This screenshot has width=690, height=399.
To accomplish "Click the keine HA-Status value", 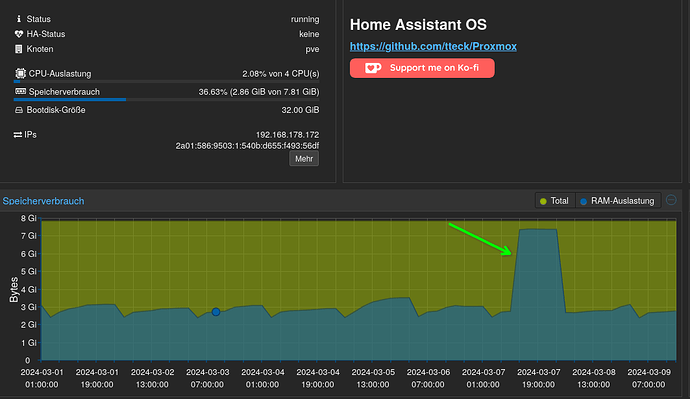I will pyautogui.click(x=309, y=34).
